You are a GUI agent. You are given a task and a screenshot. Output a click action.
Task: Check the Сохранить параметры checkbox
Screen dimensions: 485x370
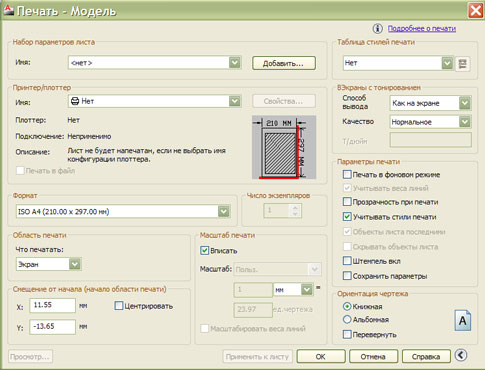347,276
